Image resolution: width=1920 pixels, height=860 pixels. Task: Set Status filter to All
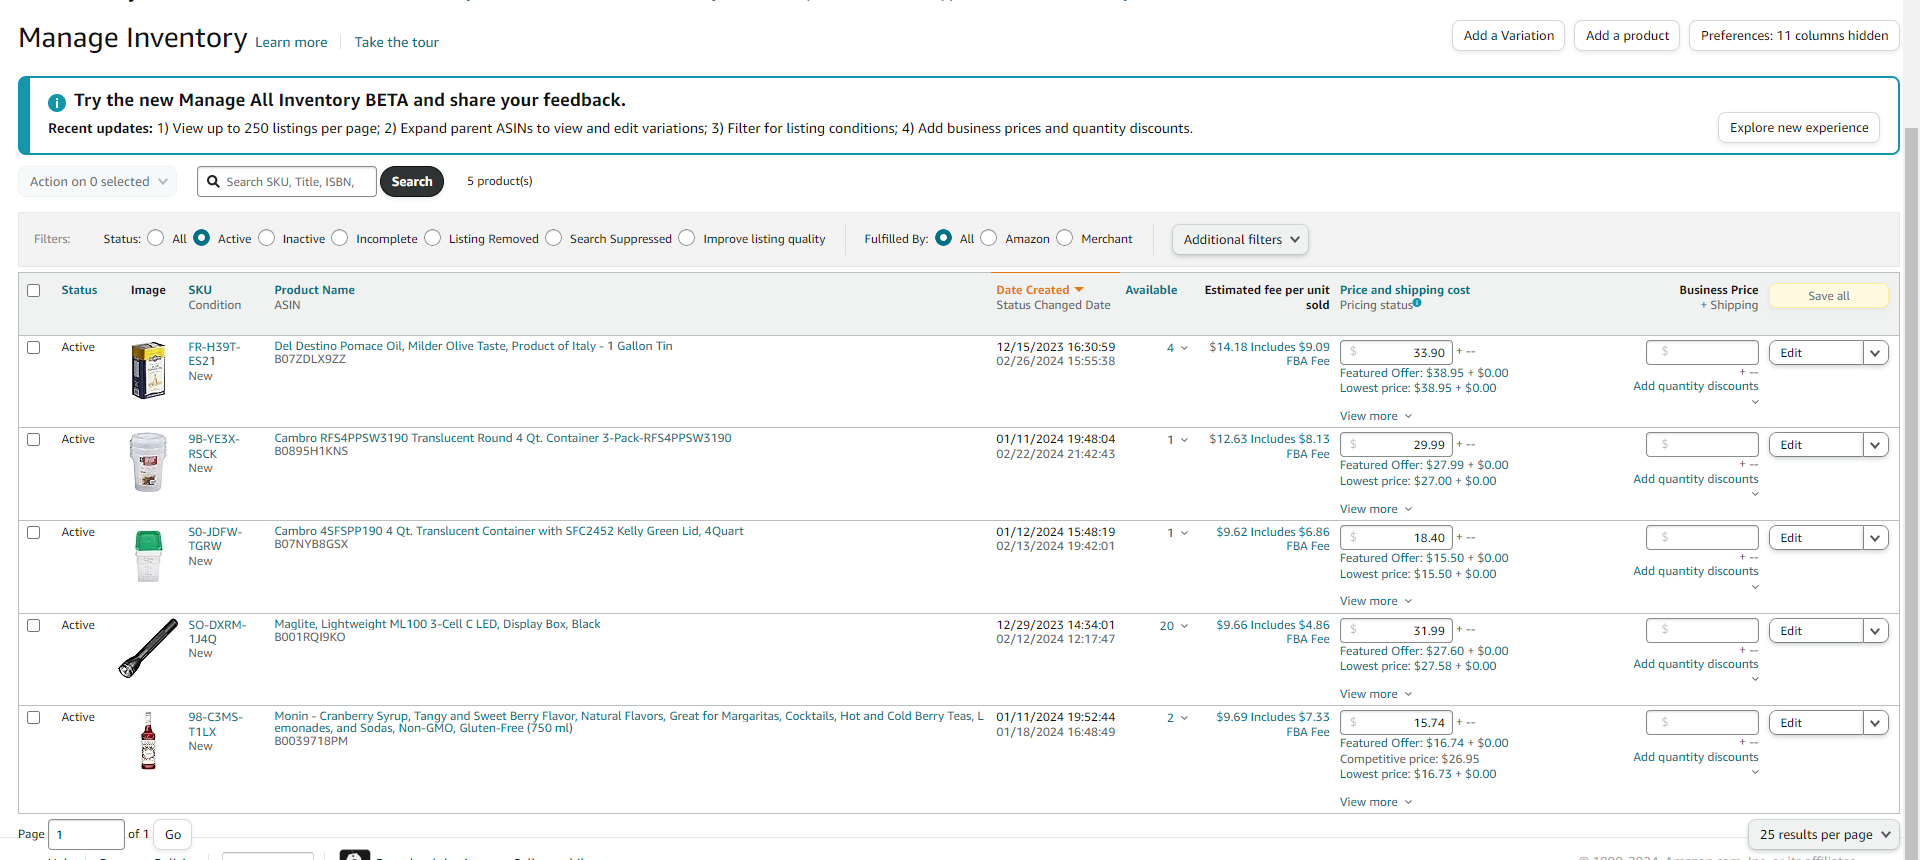click(156, 238)
